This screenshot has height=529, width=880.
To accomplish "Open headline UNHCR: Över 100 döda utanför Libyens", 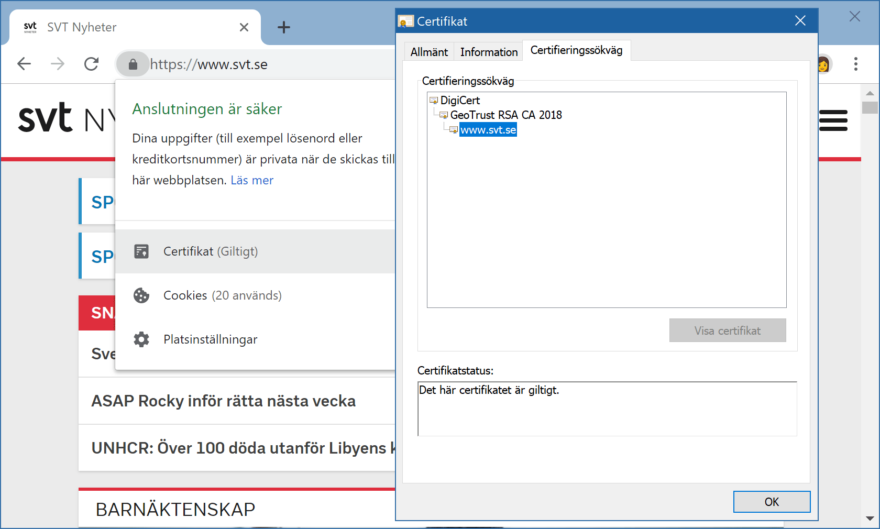I will [x=244, y=448].
